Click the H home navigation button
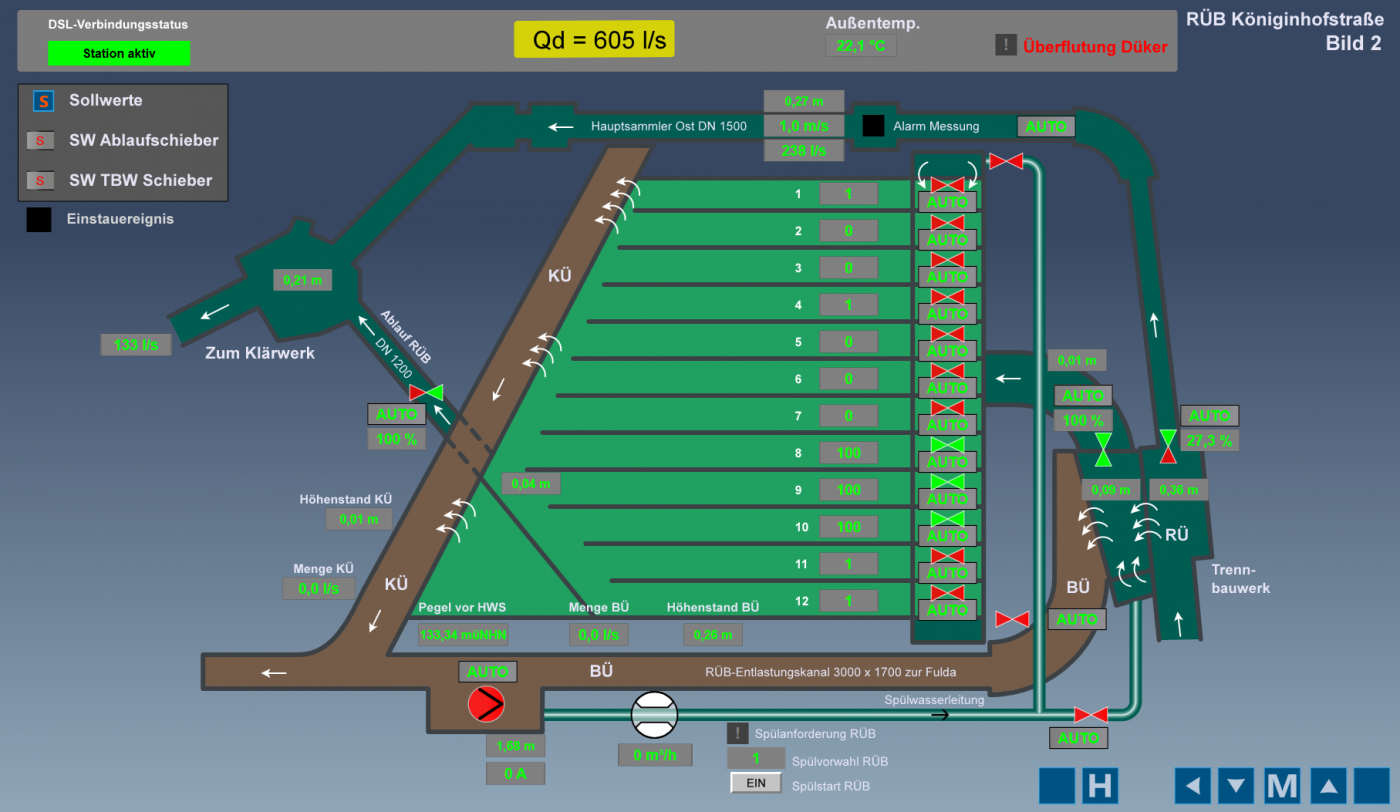This screenshot has height=812, width=1400. coord(1099,786)
